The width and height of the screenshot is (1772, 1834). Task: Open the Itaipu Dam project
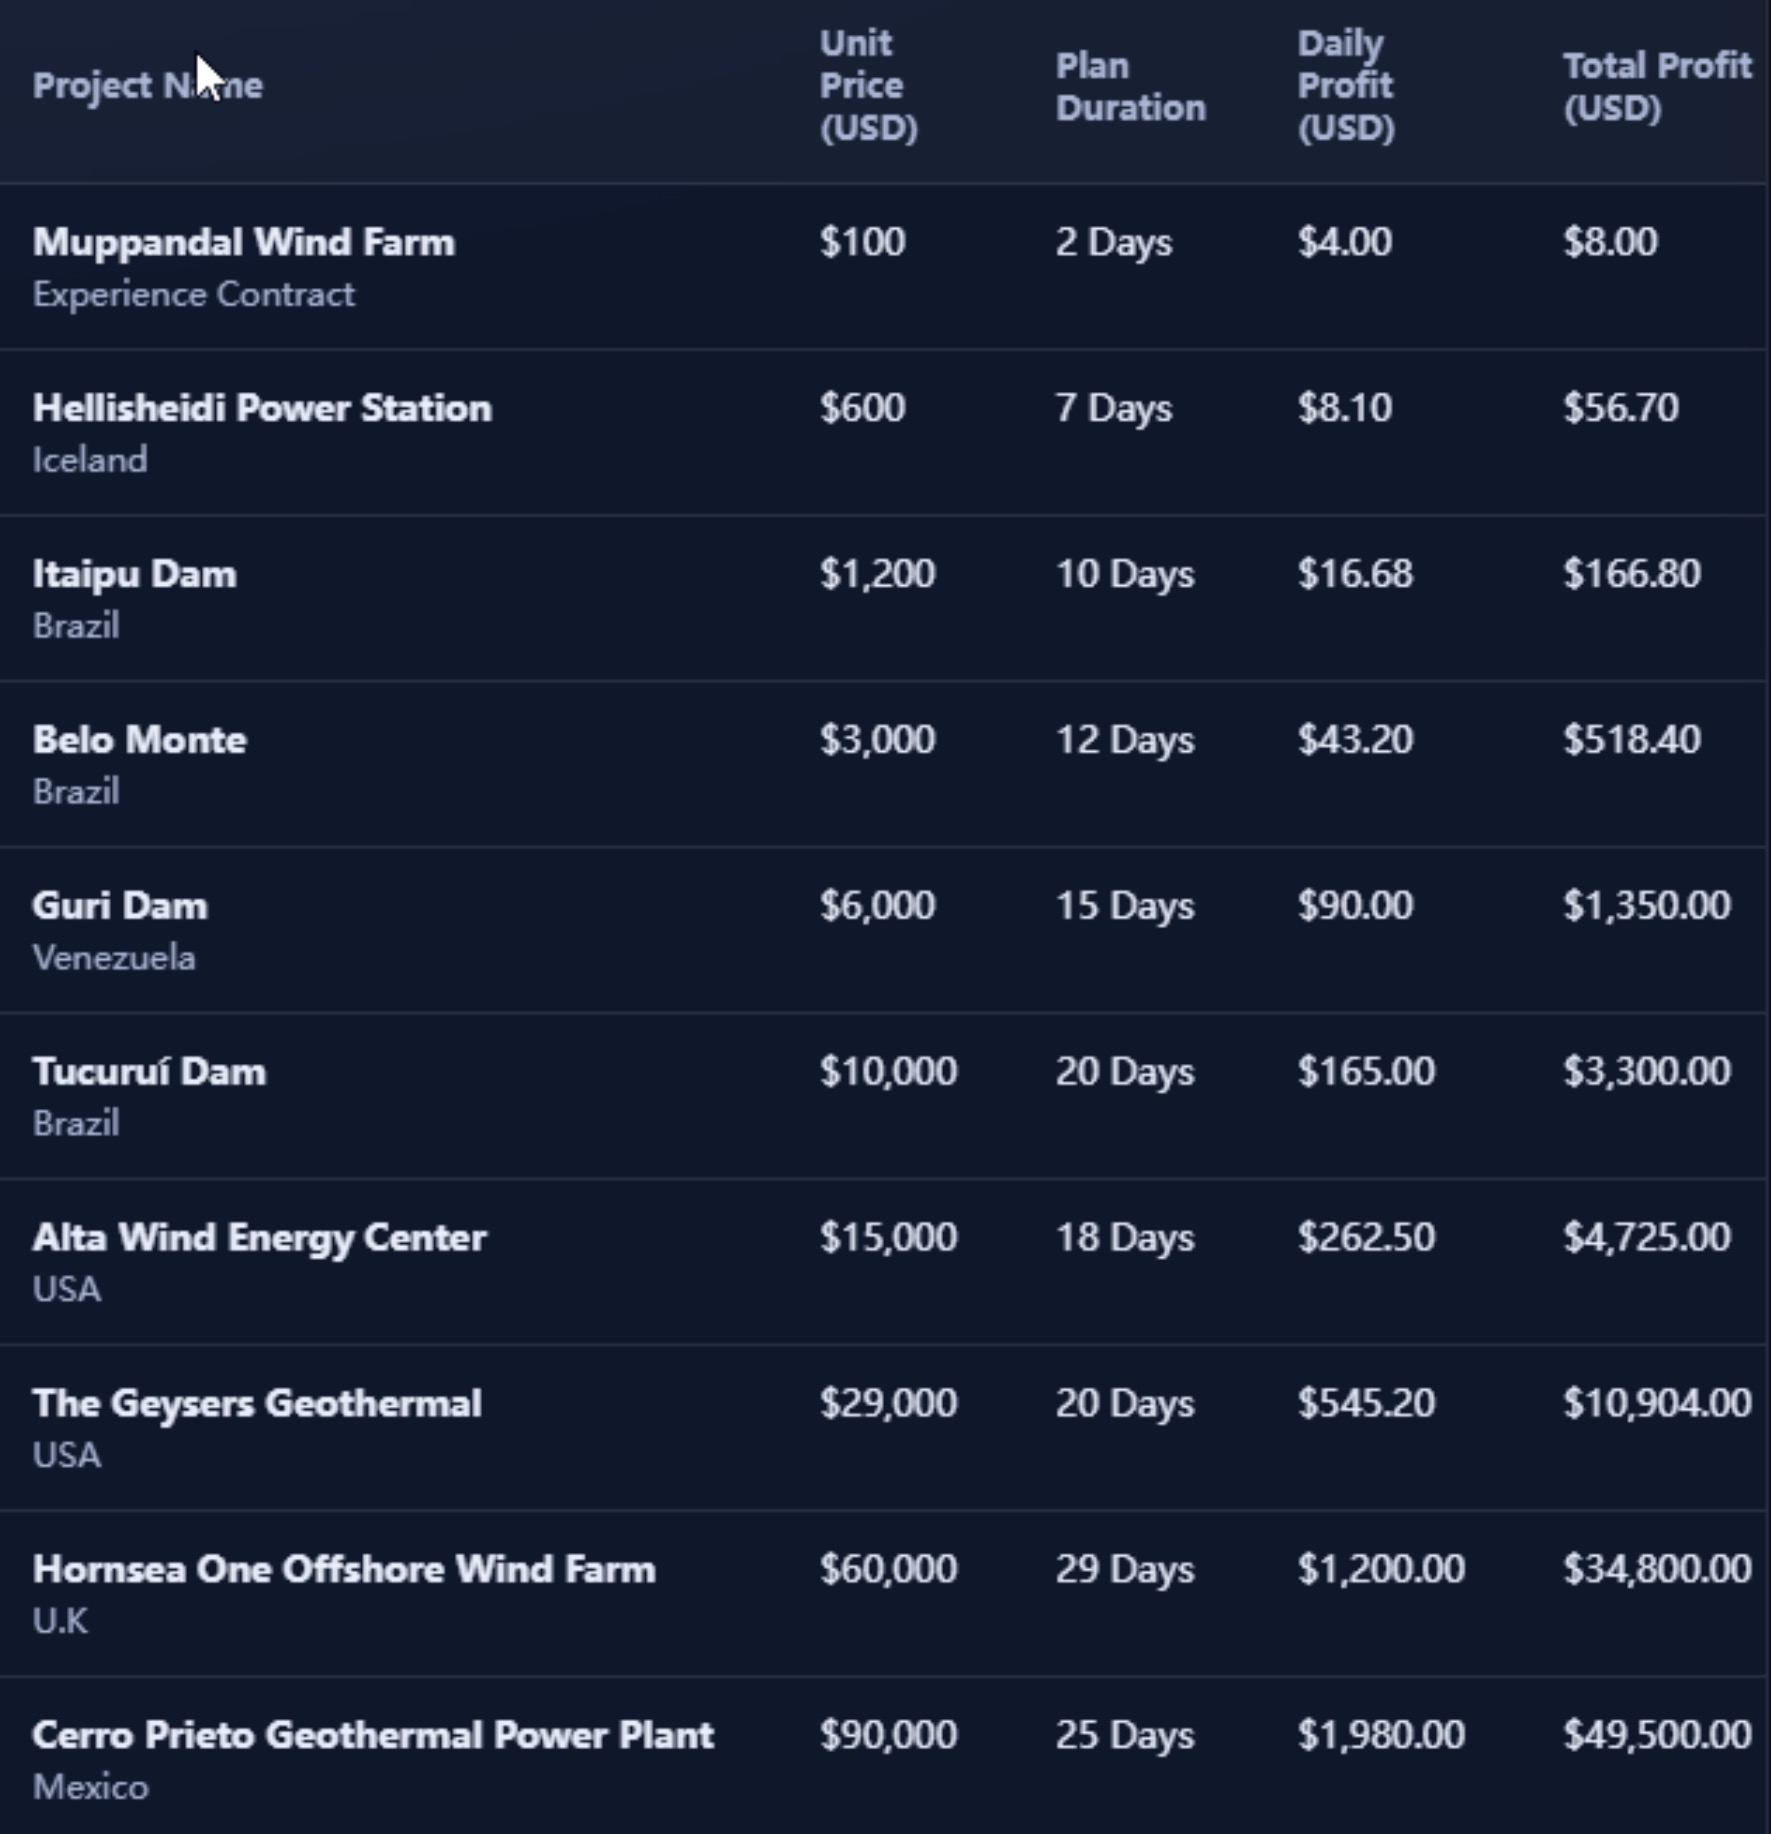click(x=134, y=574)
